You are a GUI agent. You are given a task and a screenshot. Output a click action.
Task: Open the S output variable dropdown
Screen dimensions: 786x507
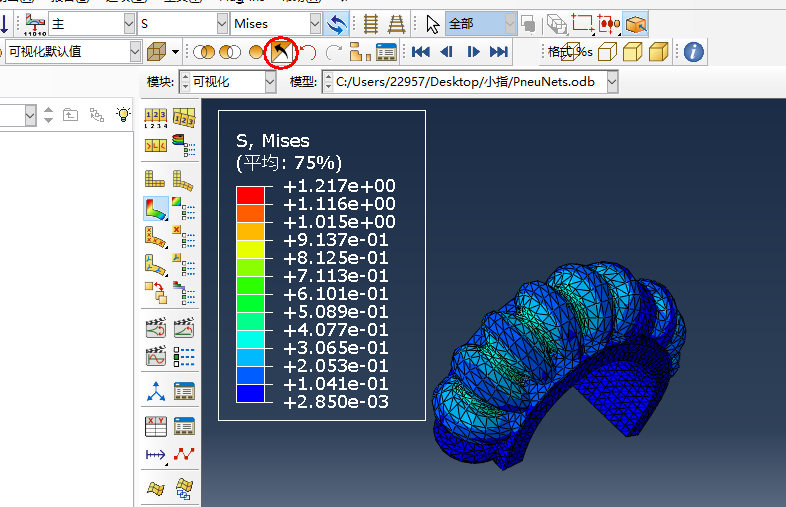[x=221, y=23]
